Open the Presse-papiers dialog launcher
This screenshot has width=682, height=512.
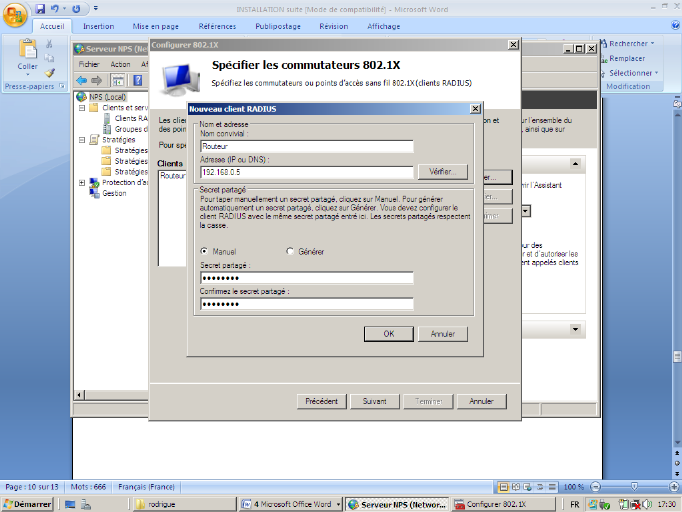tap(62, 86)
